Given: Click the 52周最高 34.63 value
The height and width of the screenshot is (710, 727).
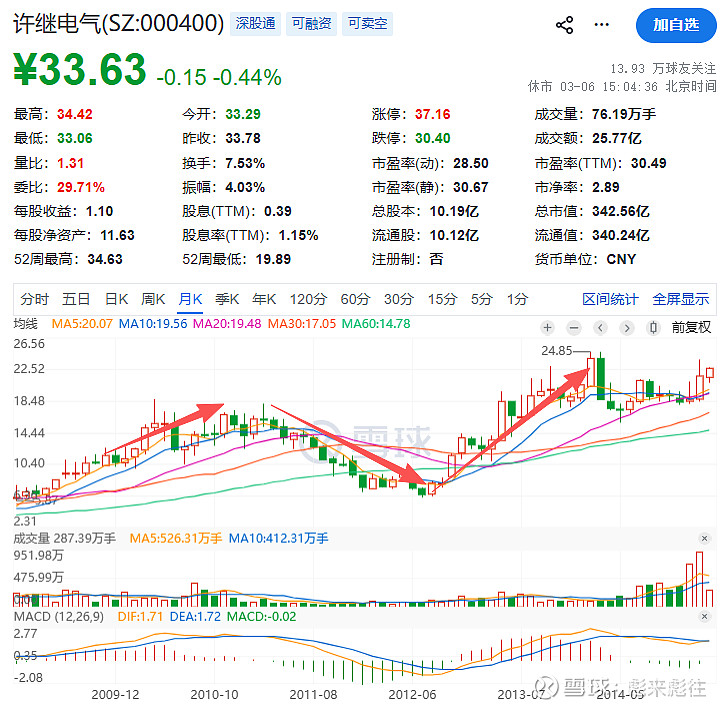Looking at the screenshot, I should coord(105,259).
